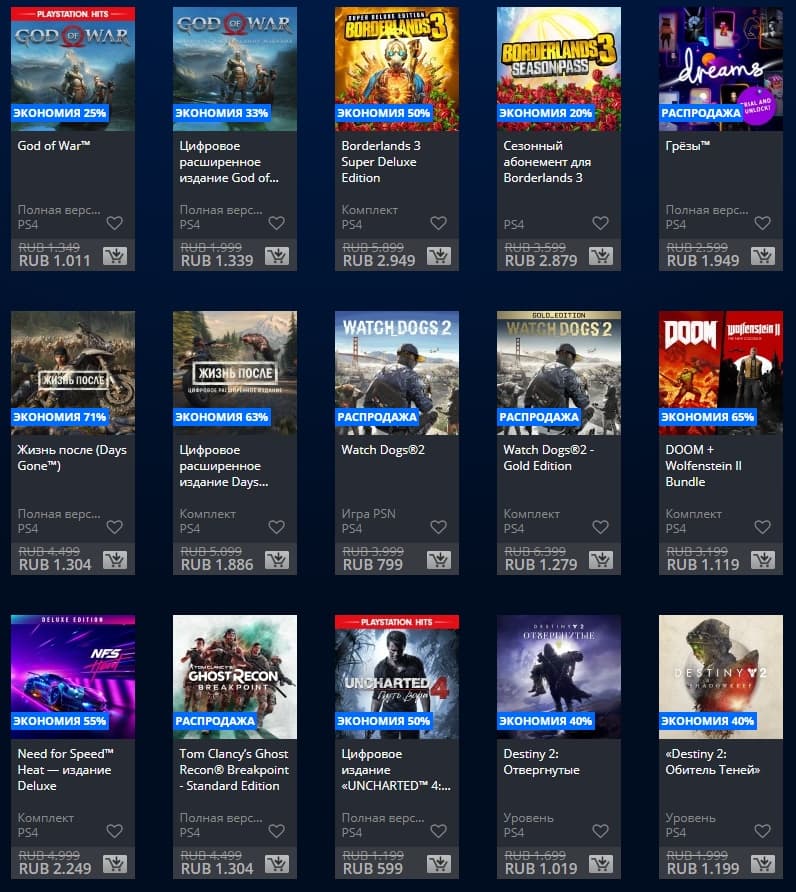Click 'РАСПРОДАЖА' badge on Ghost Recon Breakpoint
The height and width of the screenshot is (892, 796).
(x=215, y=721)
